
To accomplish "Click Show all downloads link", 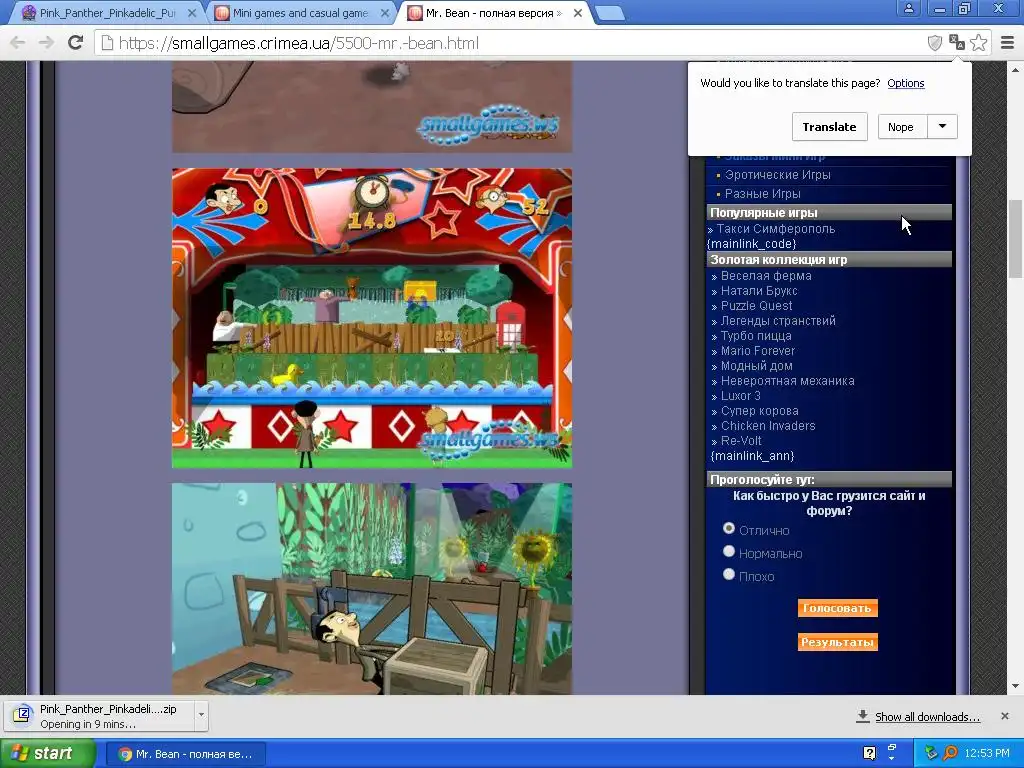I will (927, 716).
